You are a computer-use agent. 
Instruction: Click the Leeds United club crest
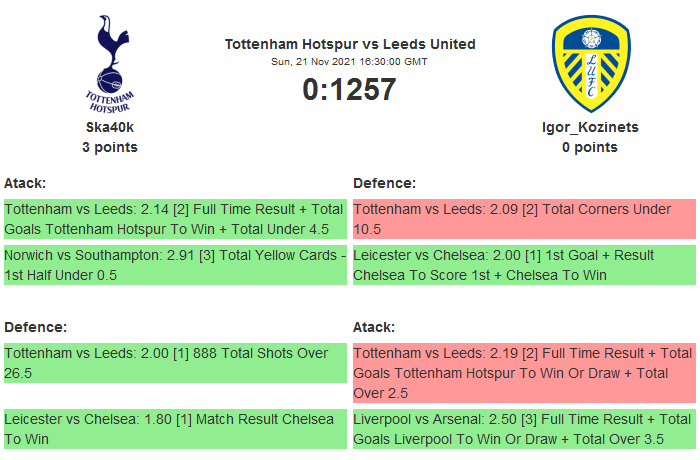pyautogui.click(x=590, y=63)
